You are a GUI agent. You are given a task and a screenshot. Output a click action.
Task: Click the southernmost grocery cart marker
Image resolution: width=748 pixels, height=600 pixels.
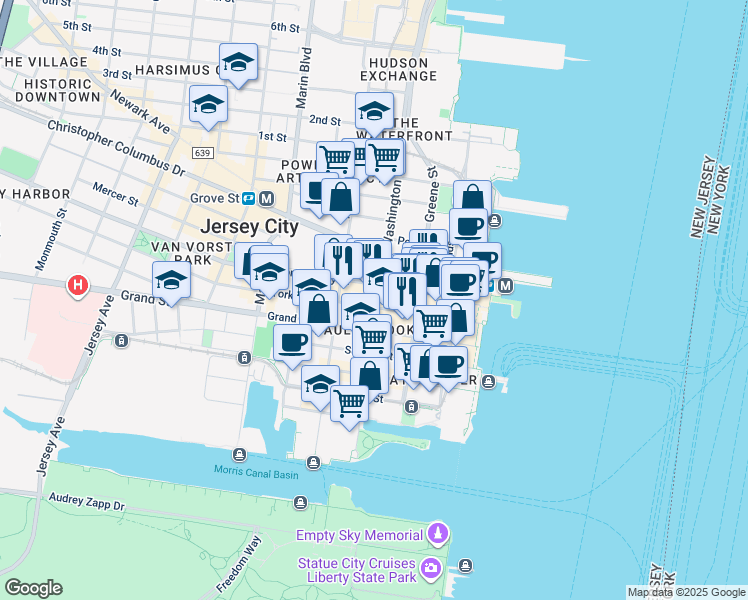350,404
